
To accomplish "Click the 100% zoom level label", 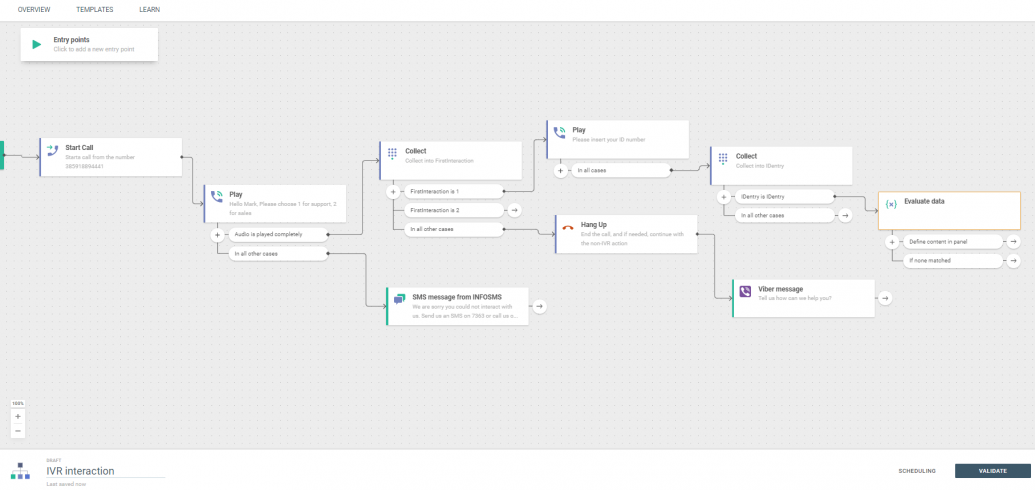I will (x=18, y=403).
